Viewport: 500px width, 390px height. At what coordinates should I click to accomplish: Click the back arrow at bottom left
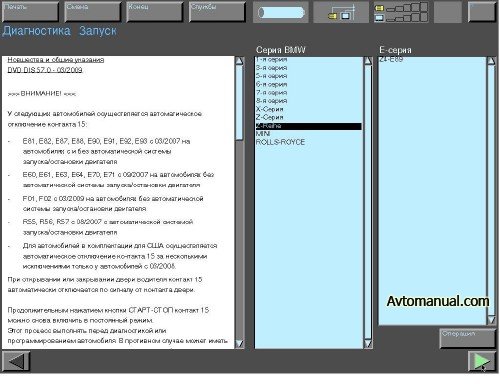16,361
